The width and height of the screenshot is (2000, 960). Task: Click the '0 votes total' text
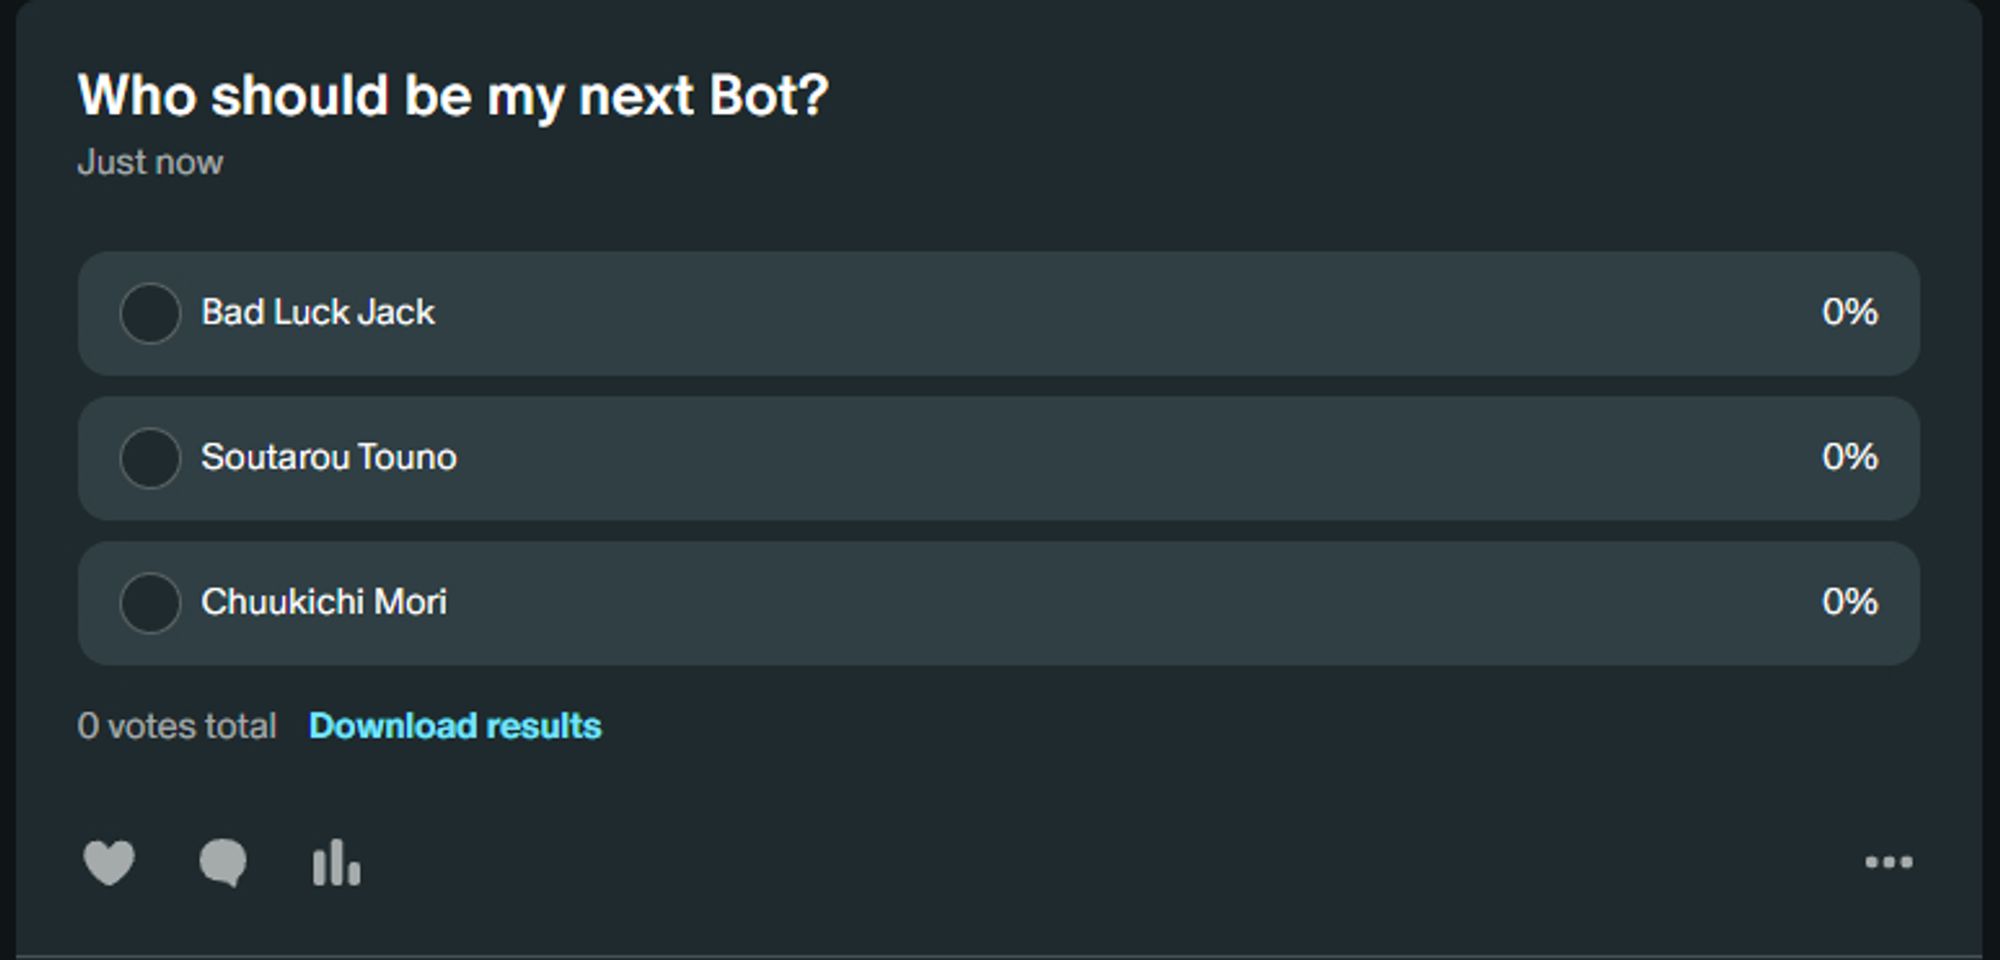(177, 726)
